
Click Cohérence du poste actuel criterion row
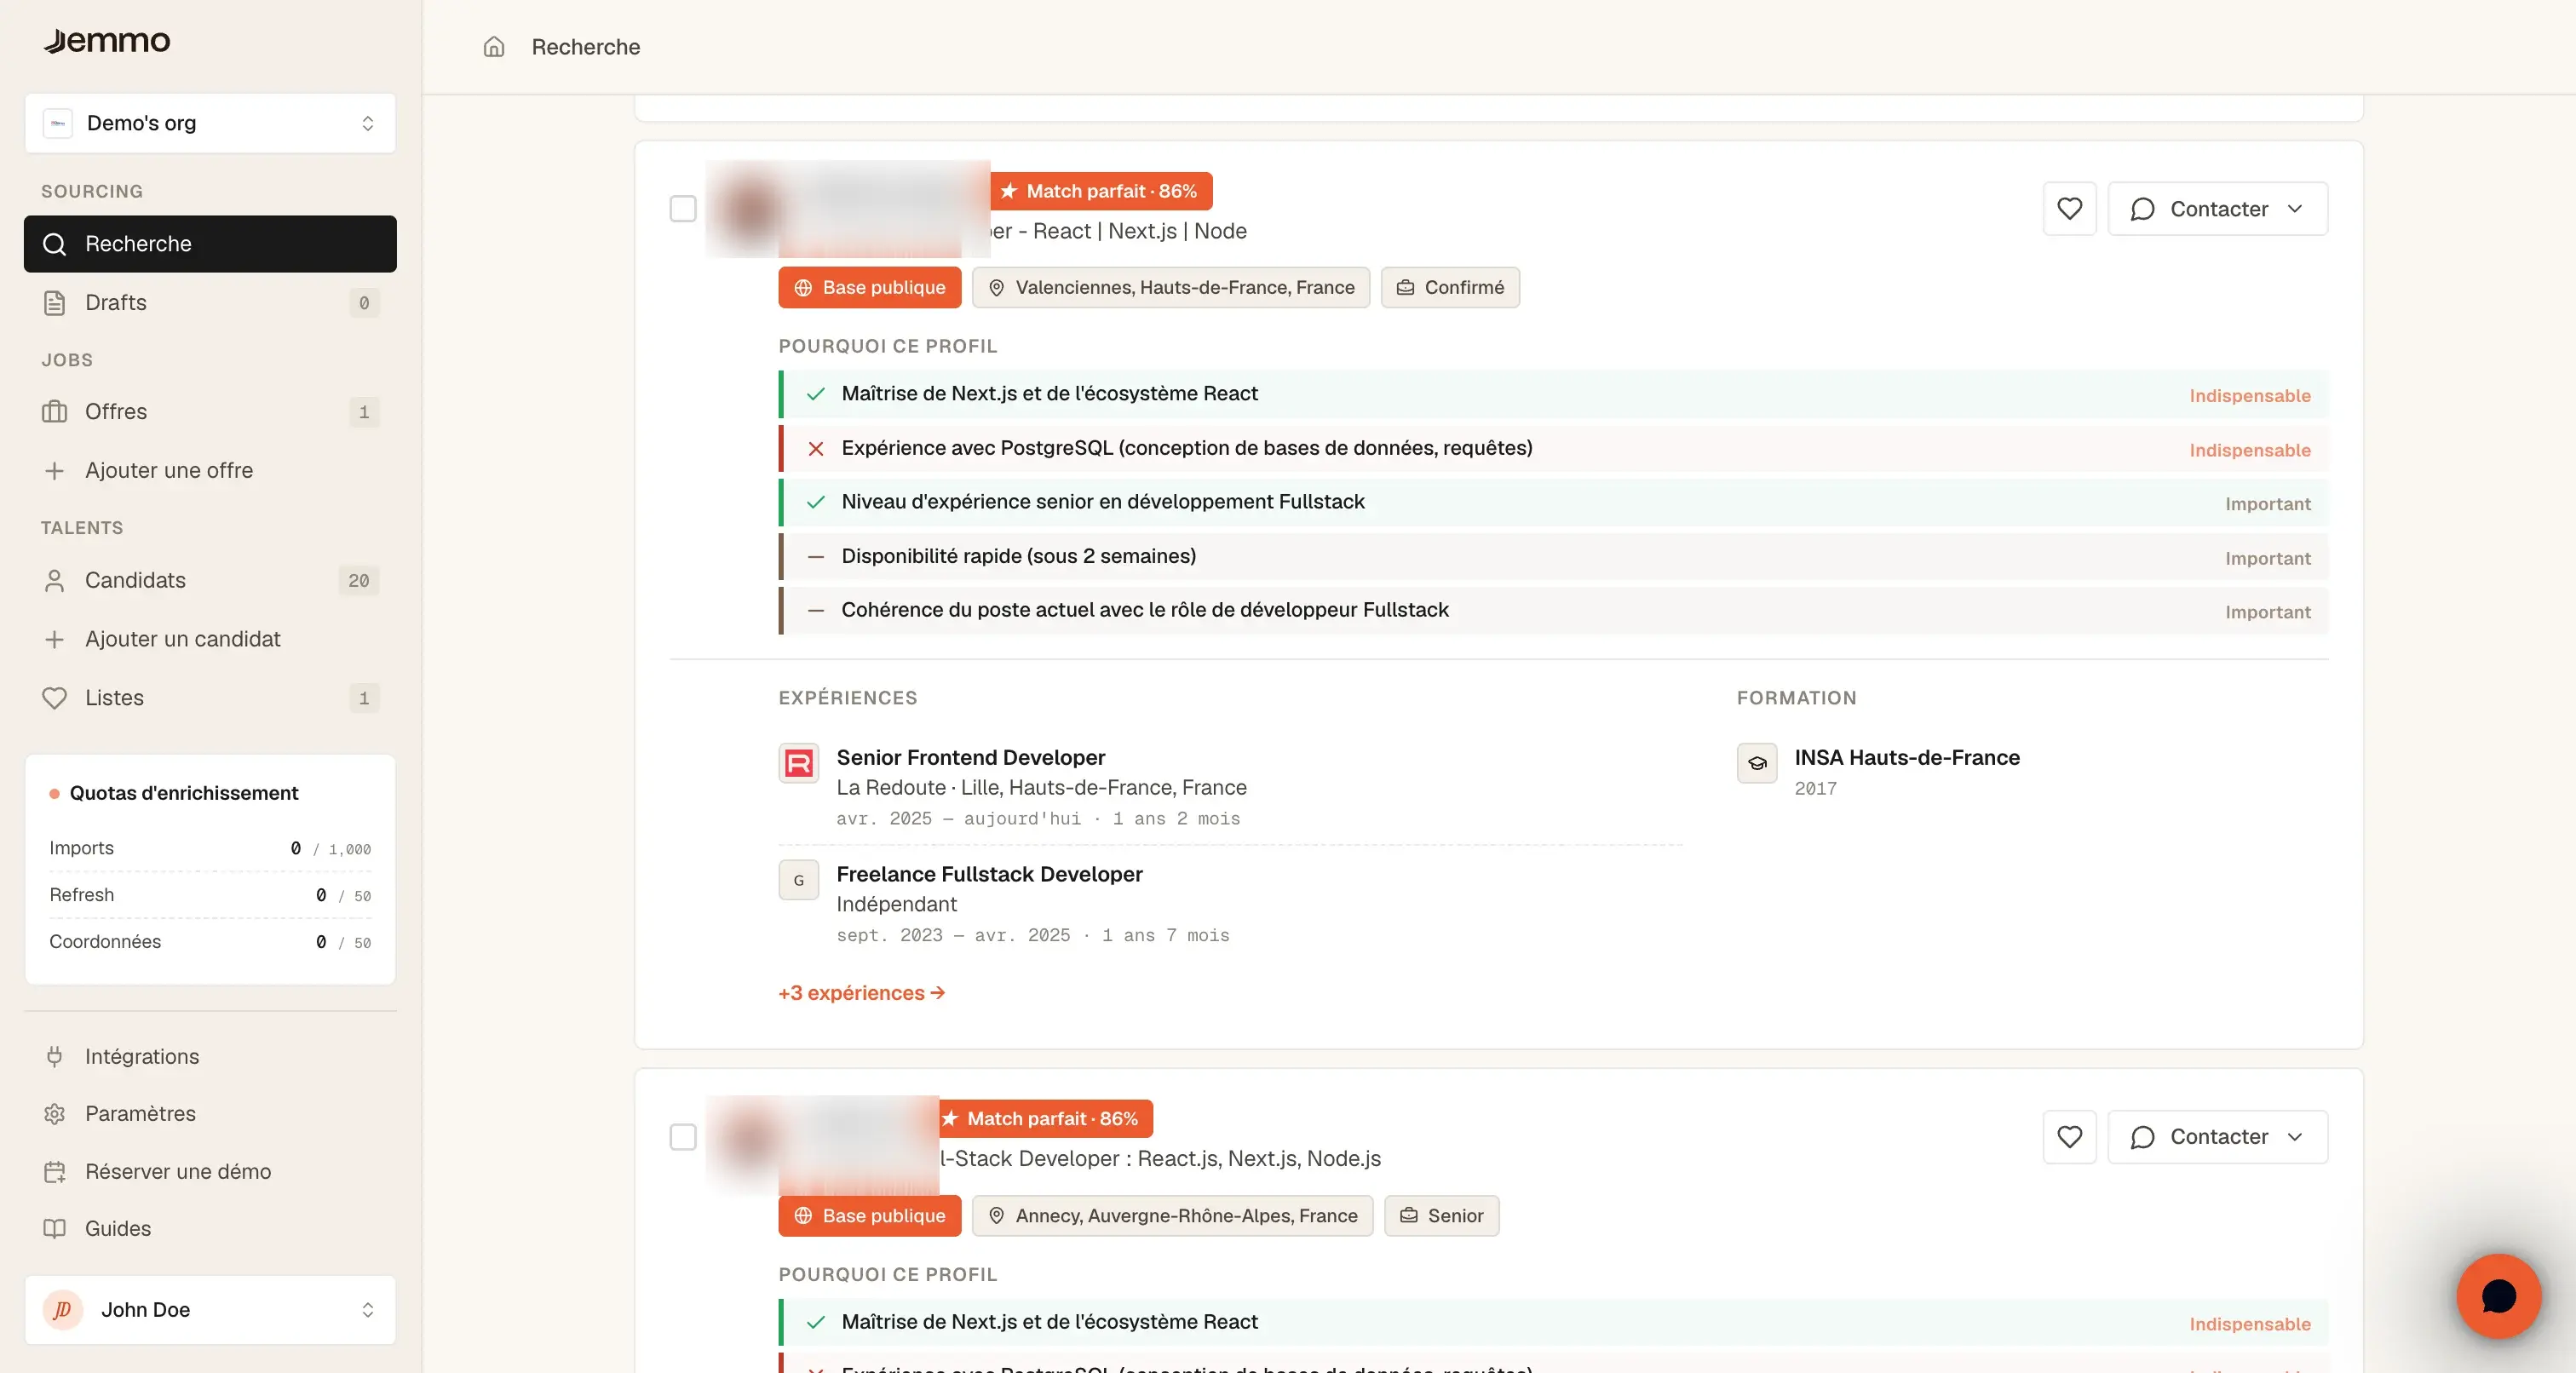[1554, 611]
